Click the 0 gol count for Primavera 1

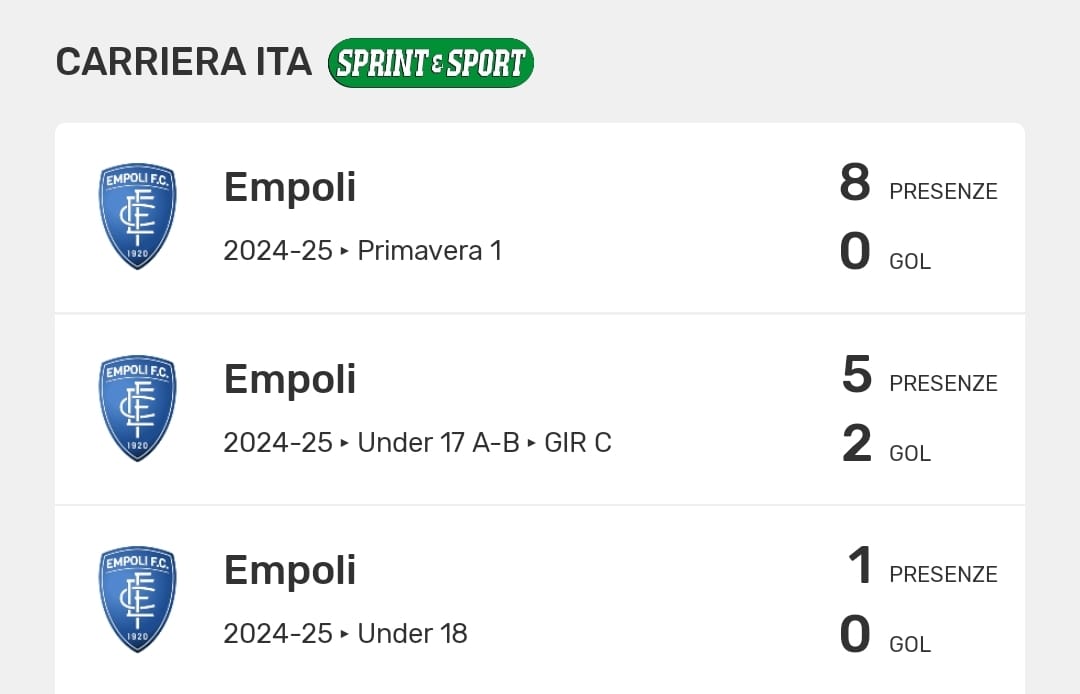coord(855,252)
